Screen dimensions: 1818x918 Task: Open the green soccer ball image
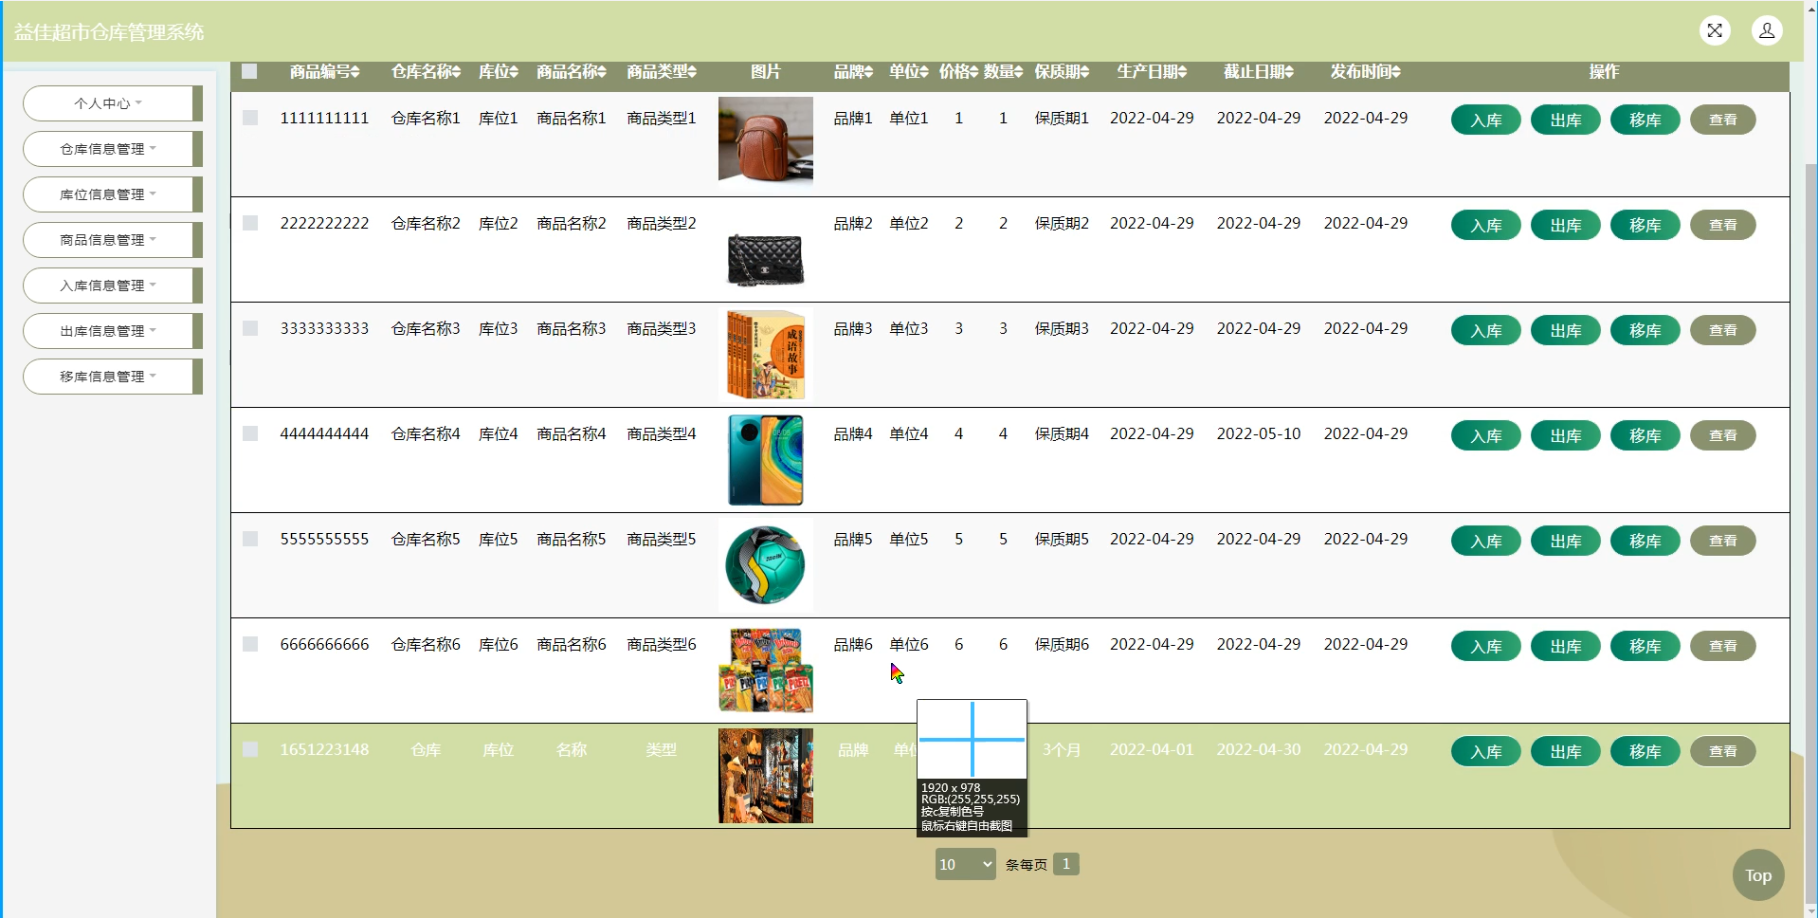coord(765,565)
